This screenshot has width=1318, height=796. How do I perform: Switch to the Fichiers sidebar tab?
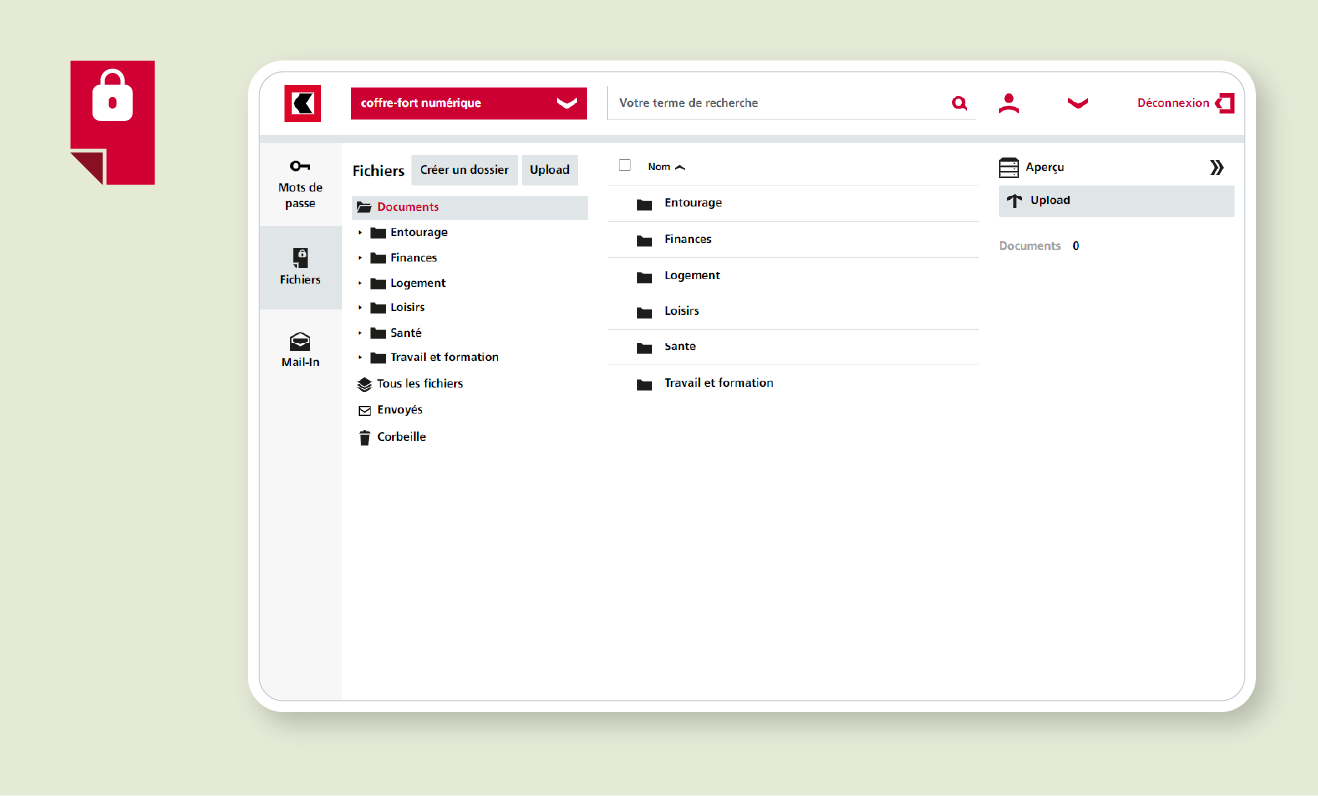click(300, 267)
